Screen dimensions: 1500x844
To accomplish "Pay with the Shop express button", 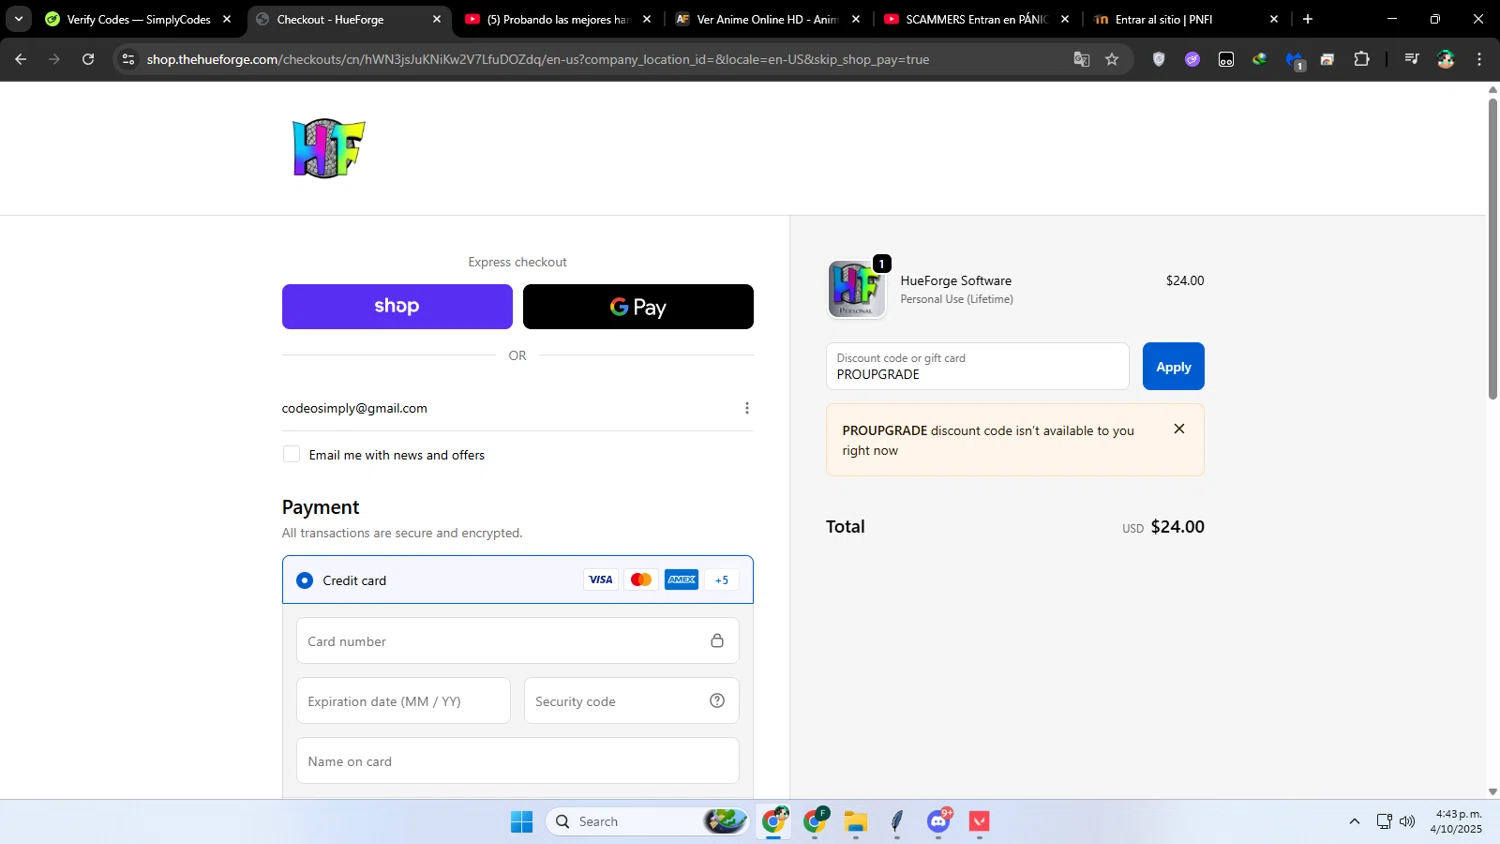I will coord(397,306).
